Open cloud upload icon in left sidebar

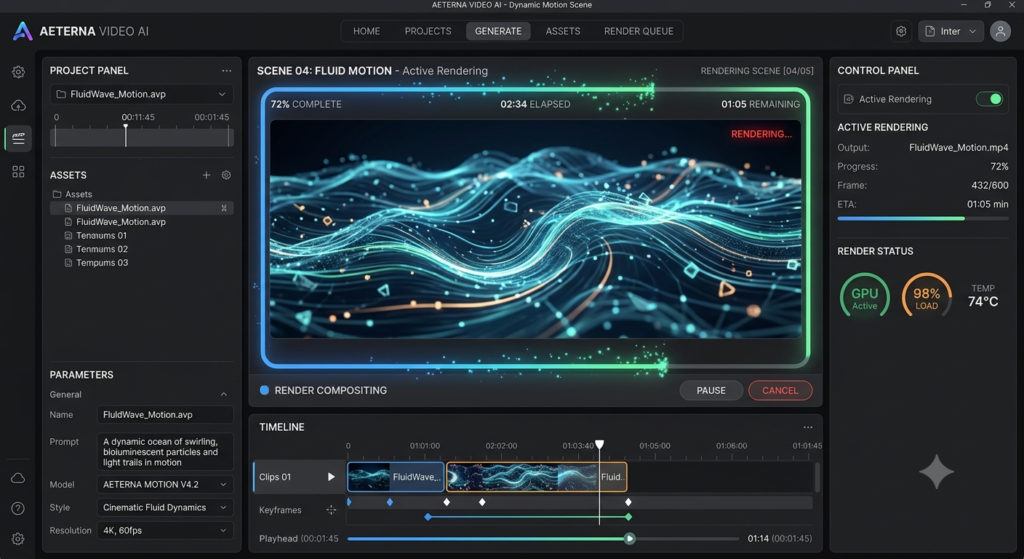tap(18, 105)
